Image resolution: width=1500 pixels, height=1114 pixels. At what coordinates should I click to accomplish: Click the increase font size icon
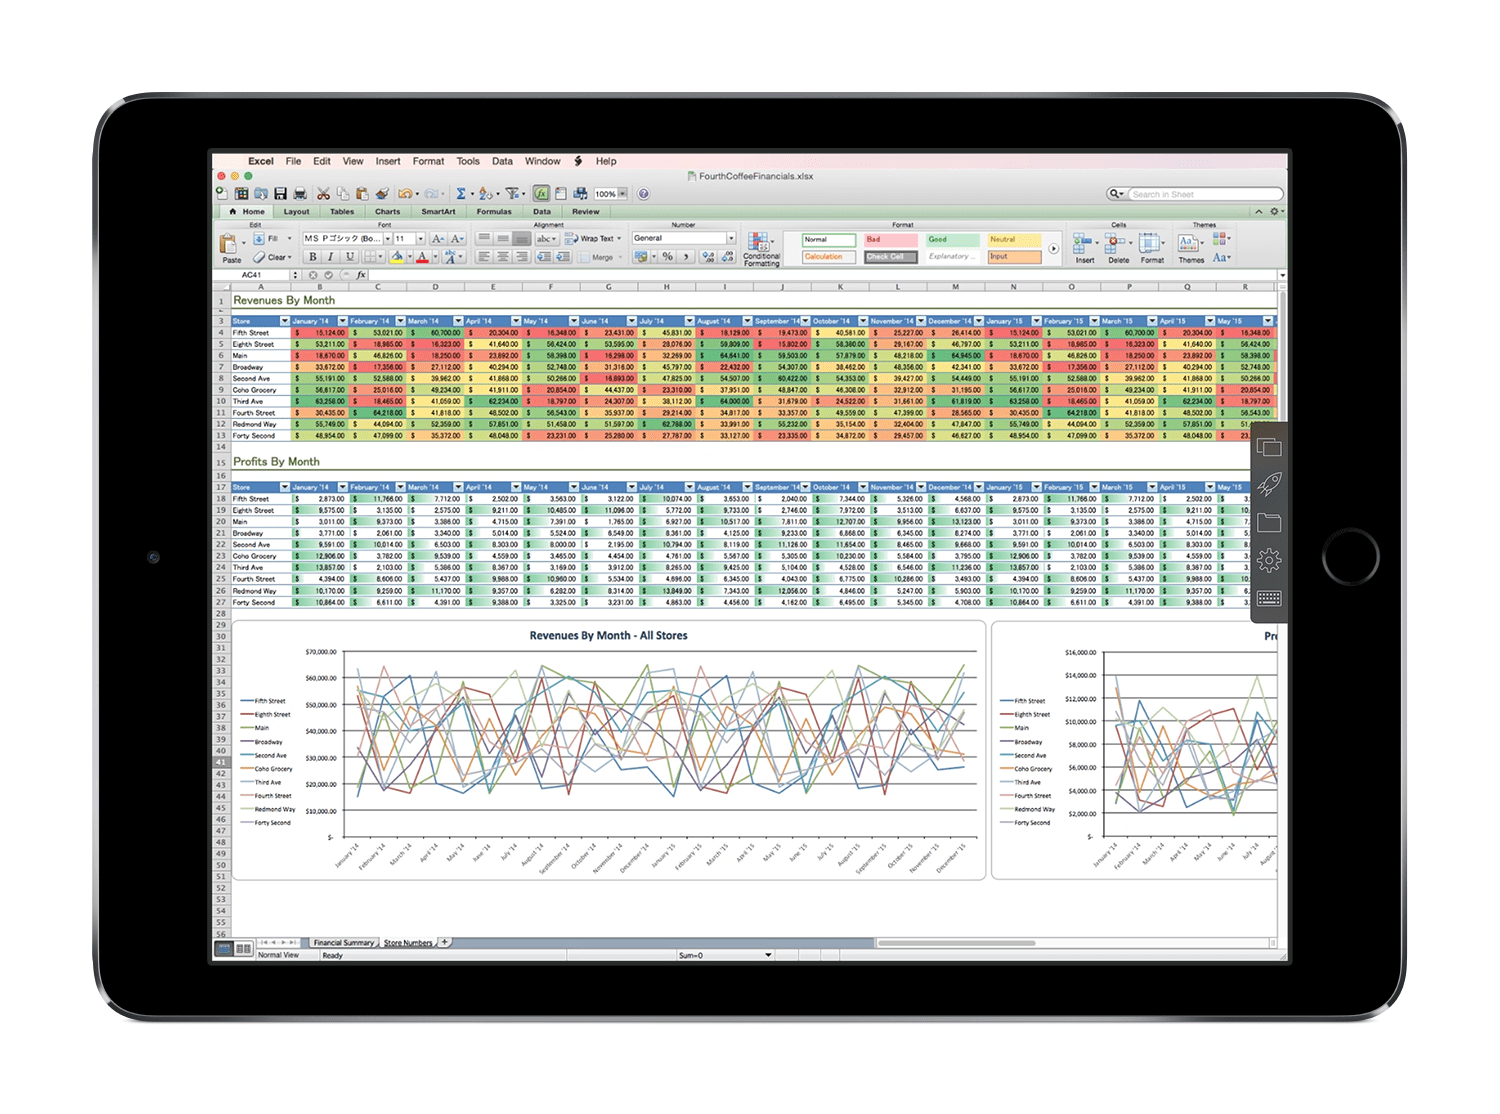point(438,239)
